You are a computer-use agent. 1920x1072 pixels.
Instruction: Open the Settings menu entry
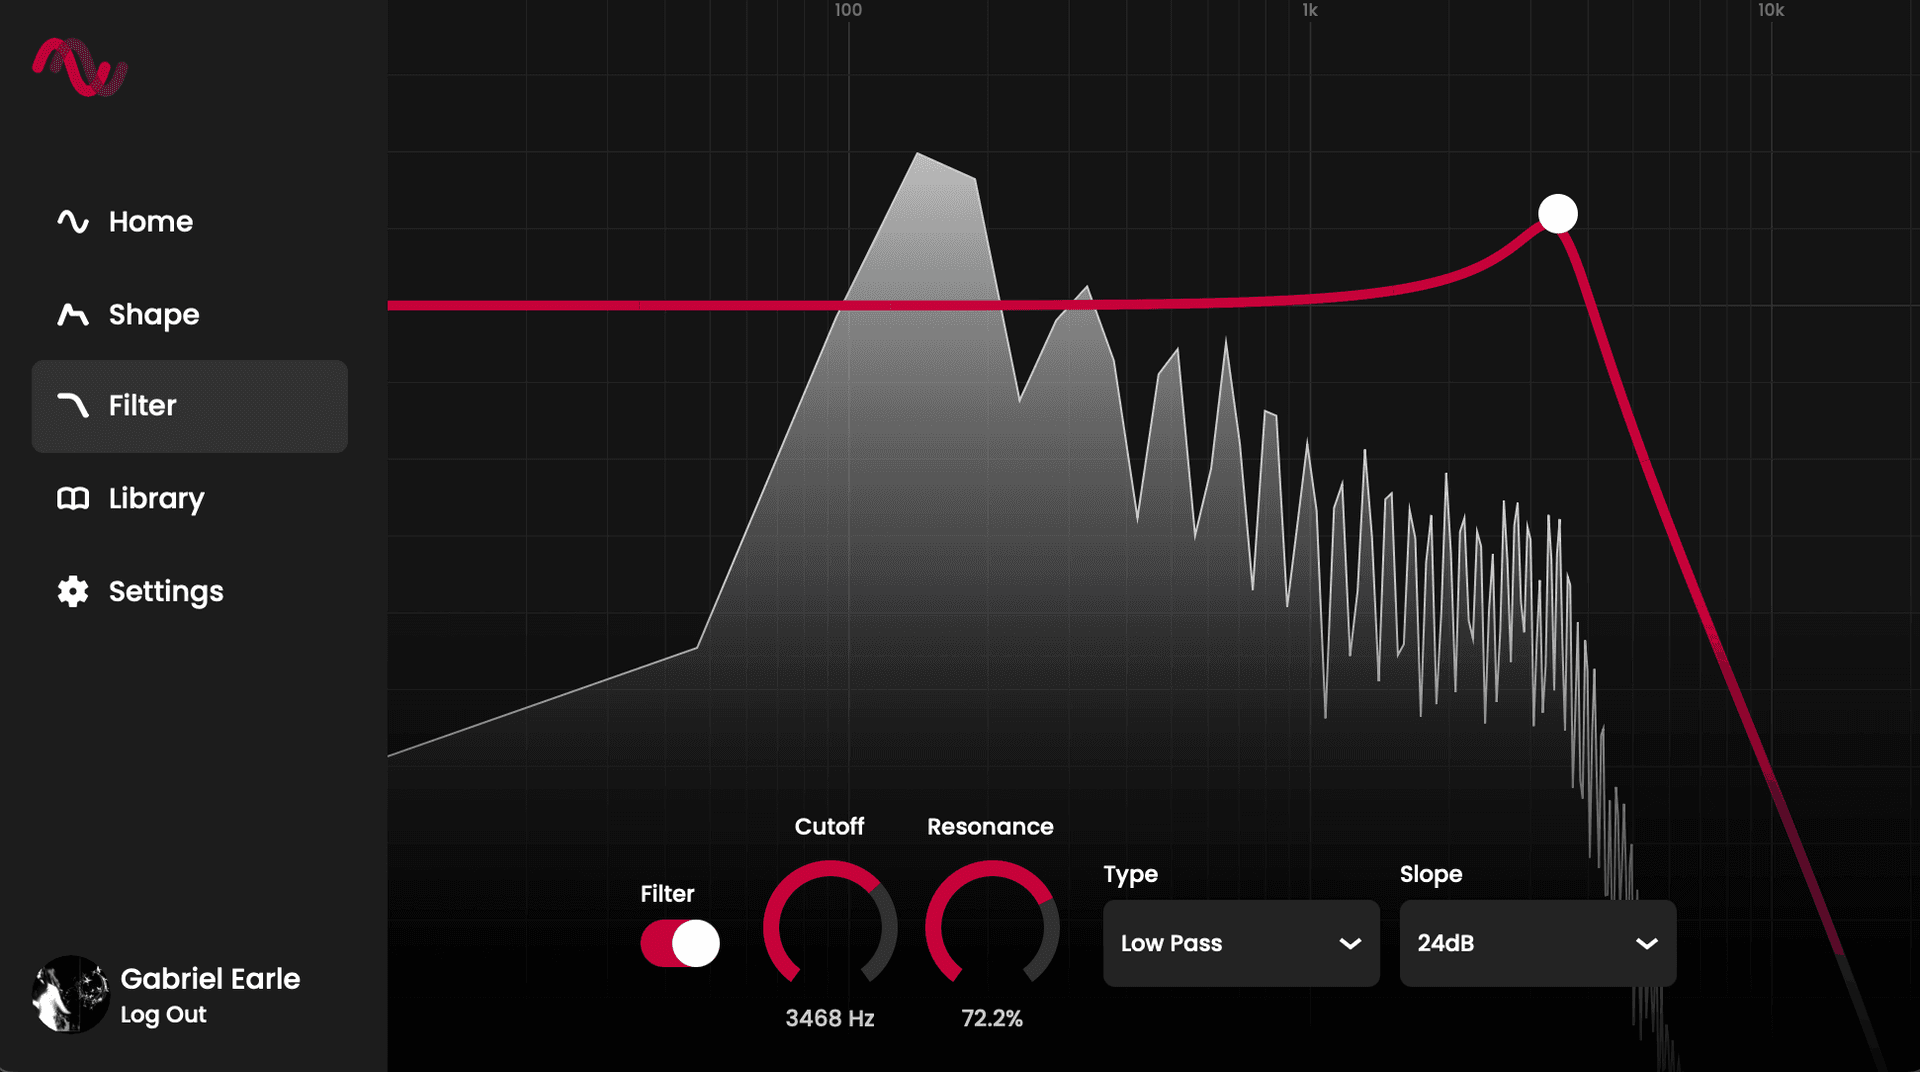click(165, 591)
